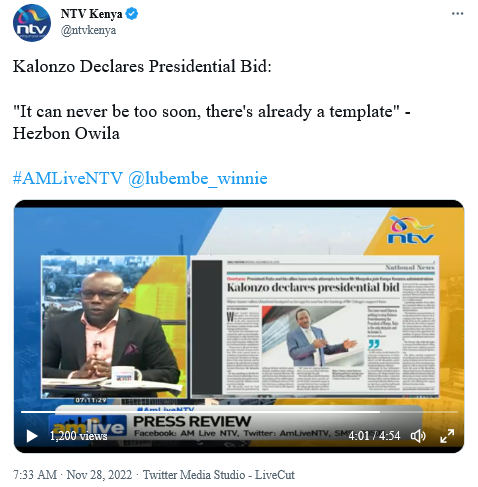Screen dimensions: 478x487
Task: Click the verified badge next to NTV Kenya
Action: point(132,14)
